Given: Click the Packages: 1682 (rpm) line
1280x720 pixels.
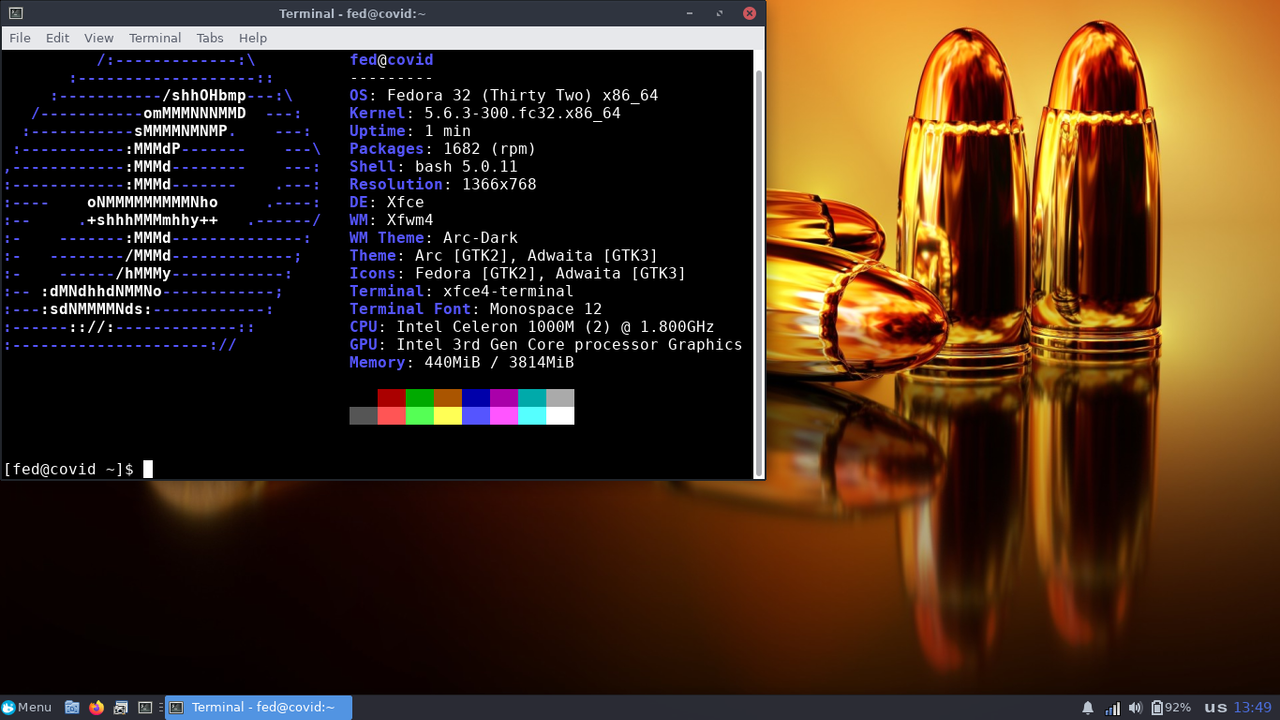Looking at the screenshot, I should [x=443, y=149].
